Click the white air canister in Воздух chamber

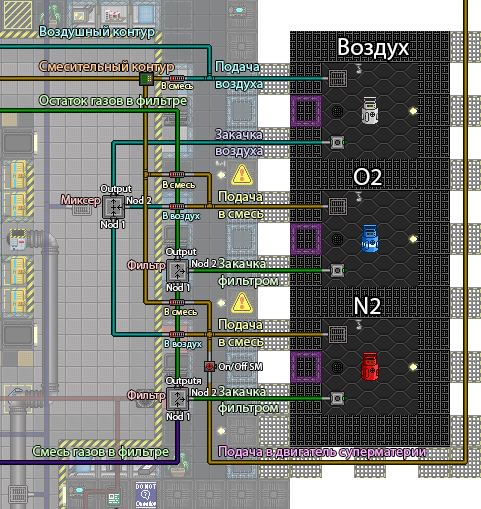370,110
